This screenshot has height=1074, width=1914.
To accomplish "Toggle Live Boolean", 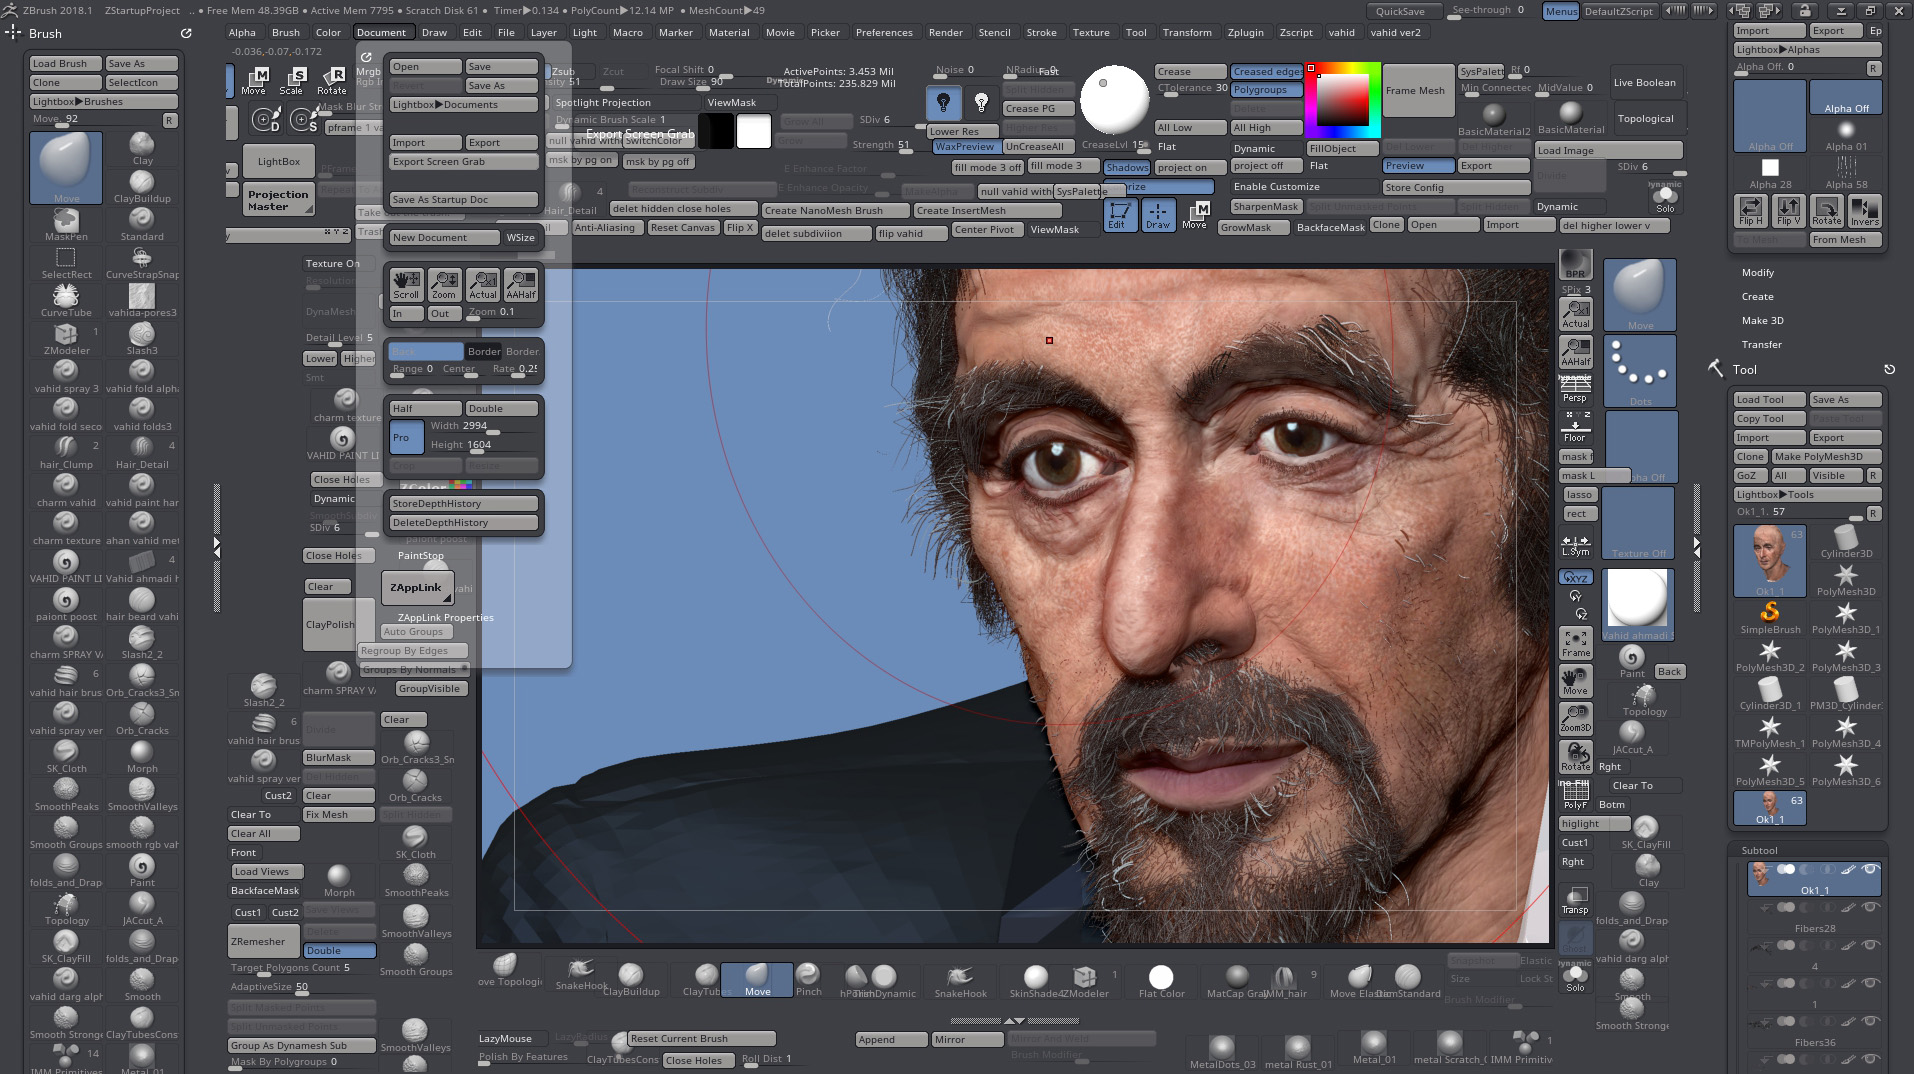I will (x=1644, y=82).
